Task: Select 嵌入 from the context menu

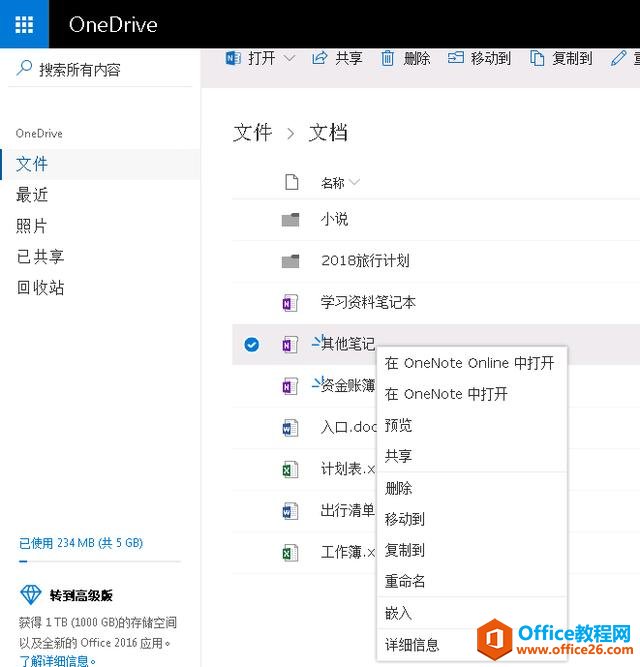Action: pos(398,613)
